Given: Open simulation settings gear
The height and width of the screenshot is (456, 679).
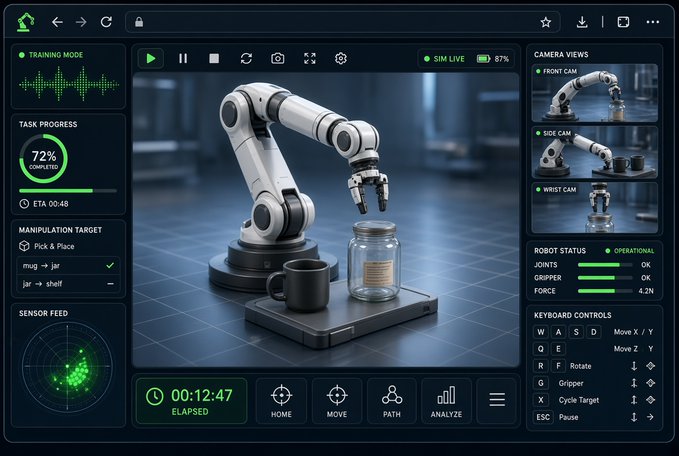Looking at the screenshot, I should (x=341, y=58).
